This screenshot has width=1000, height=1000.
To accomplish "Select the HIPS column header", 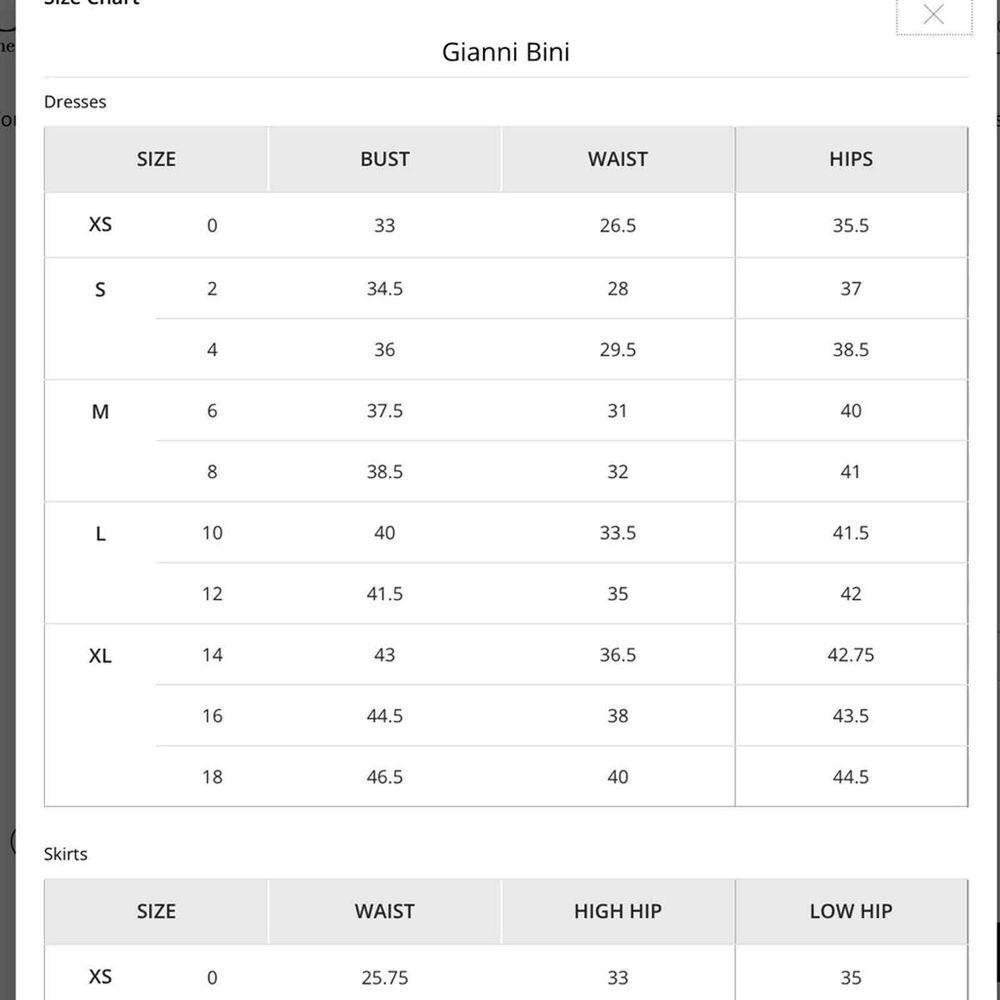I will pyautogui.click(x=851, y=159).
